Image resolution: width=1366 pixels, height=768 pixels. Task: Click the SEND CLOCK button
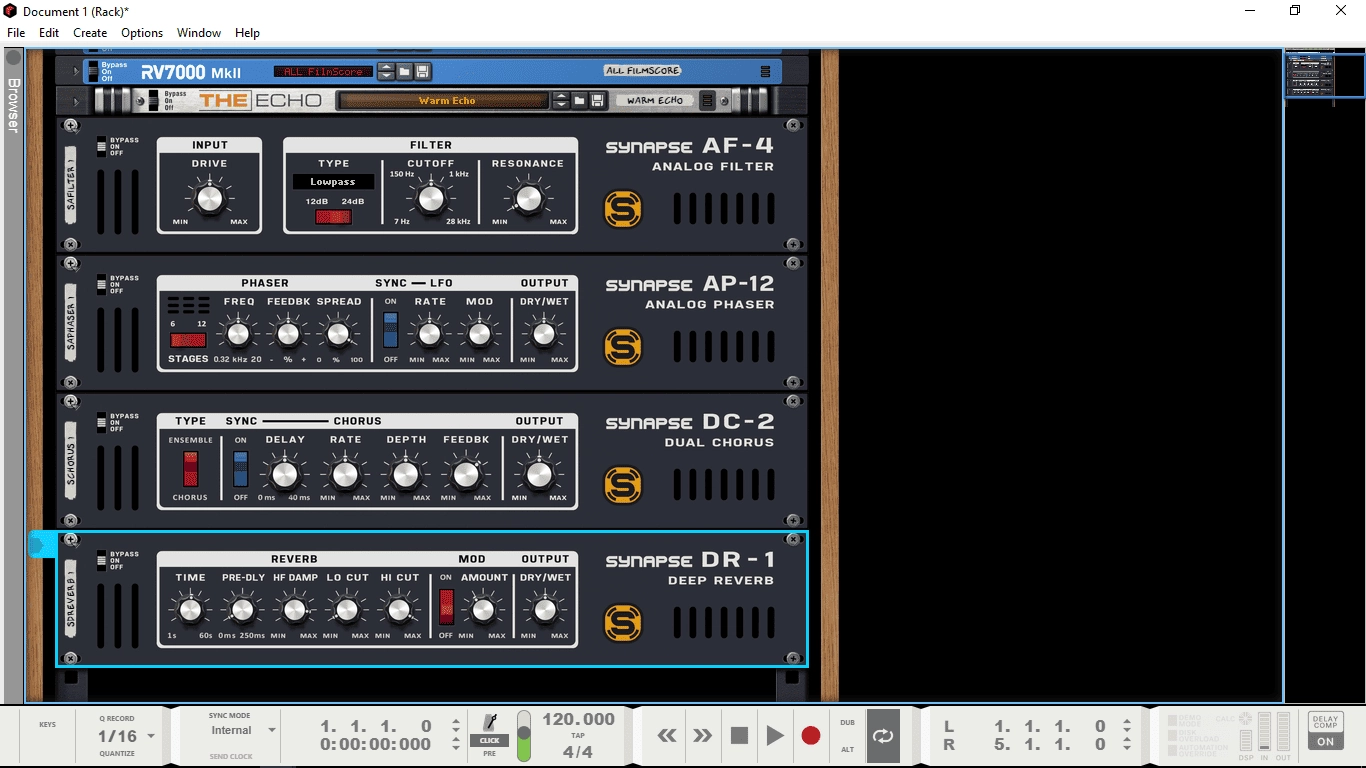(231, 756)
